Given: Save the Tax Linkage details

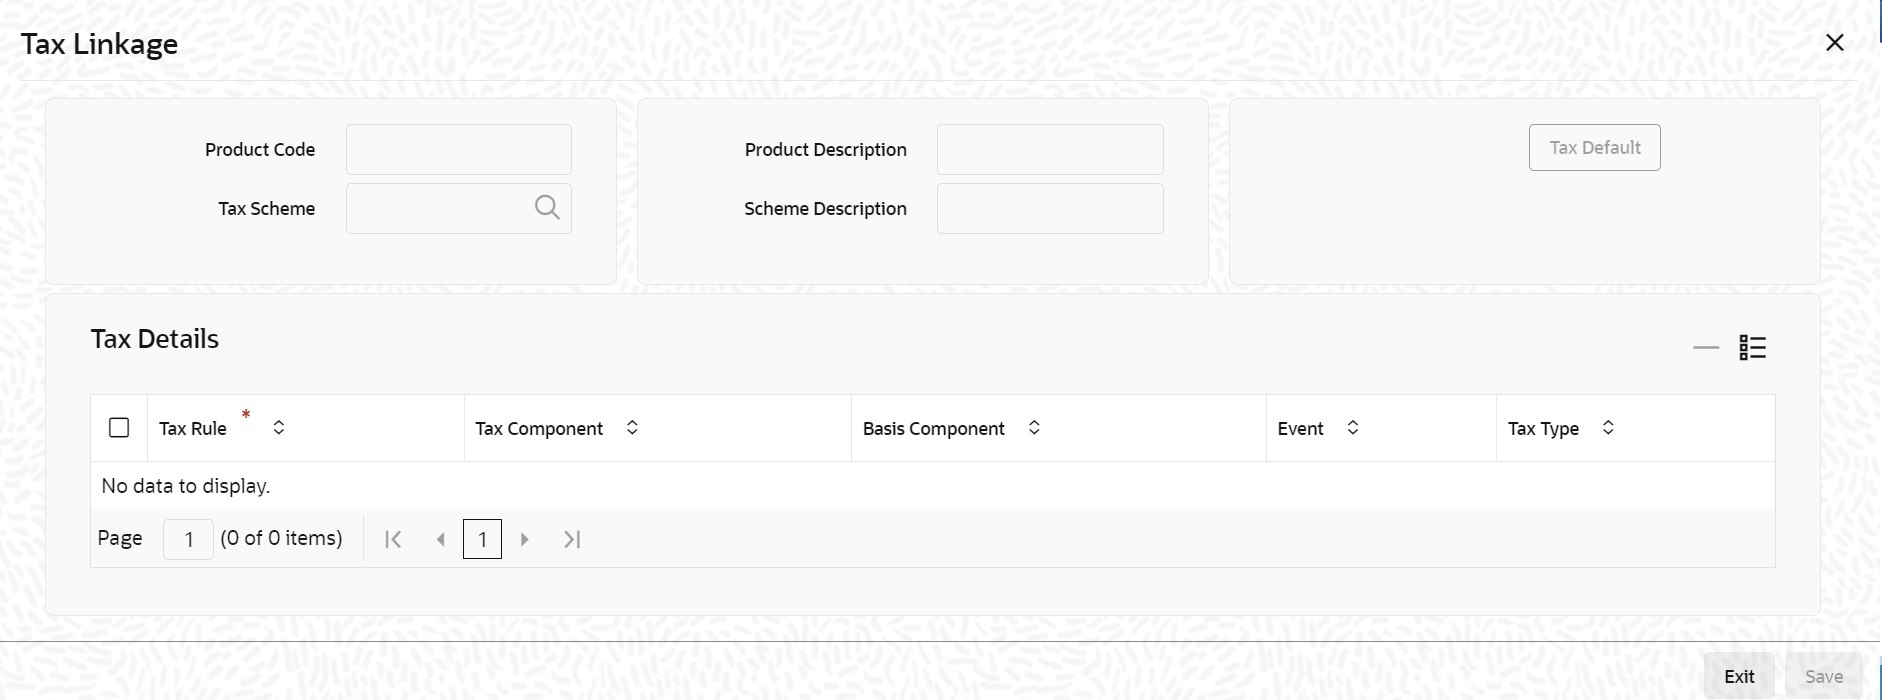Looking at the screenshot, I should click(x=1824, y=676).
